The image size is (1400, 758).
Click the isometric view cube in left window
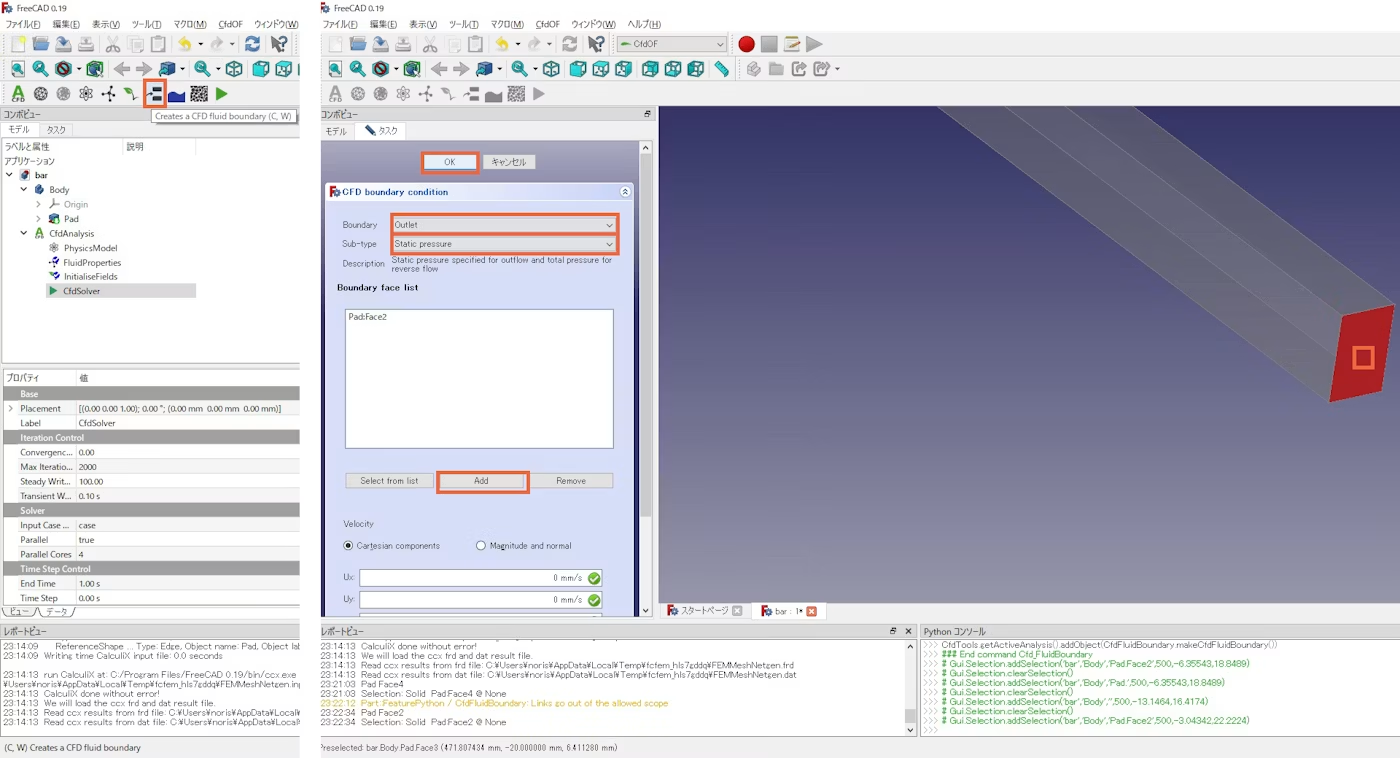click(234, 69)
